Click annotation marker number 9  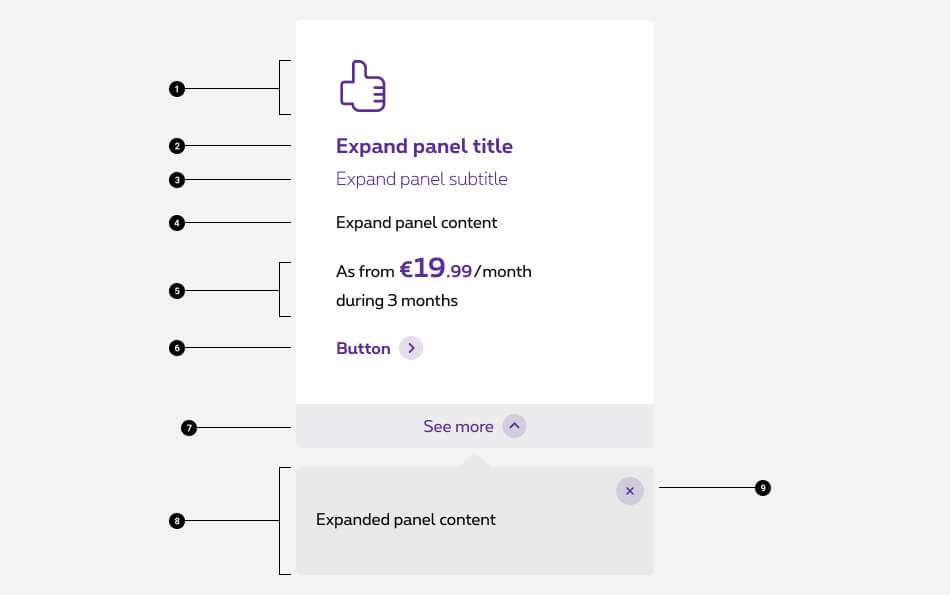[763, 488]
